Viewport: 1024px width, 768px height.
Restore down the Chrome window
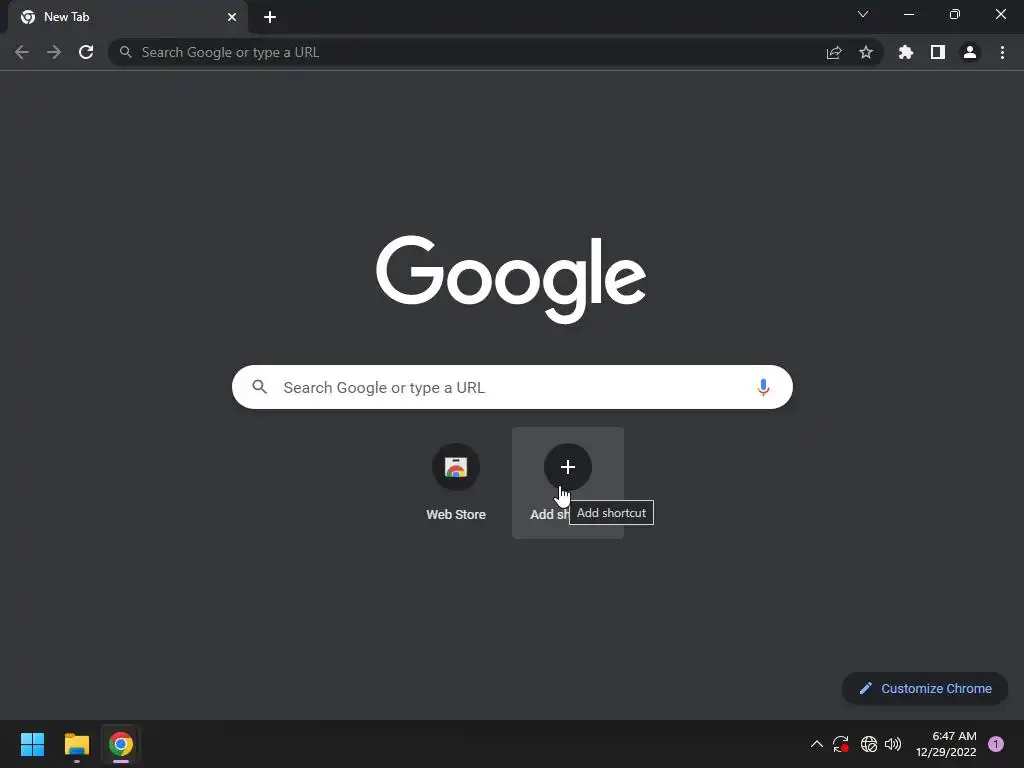tap(955, 14)
